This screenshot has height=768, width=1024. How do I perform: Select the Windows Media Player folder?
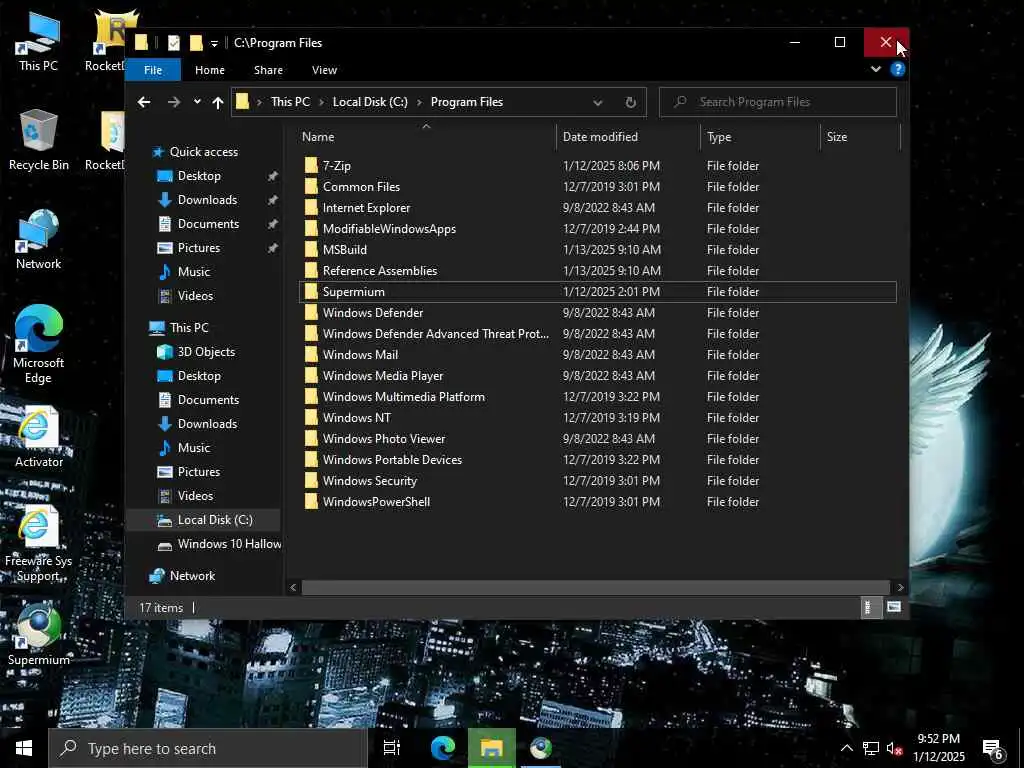tap(598, 376)
